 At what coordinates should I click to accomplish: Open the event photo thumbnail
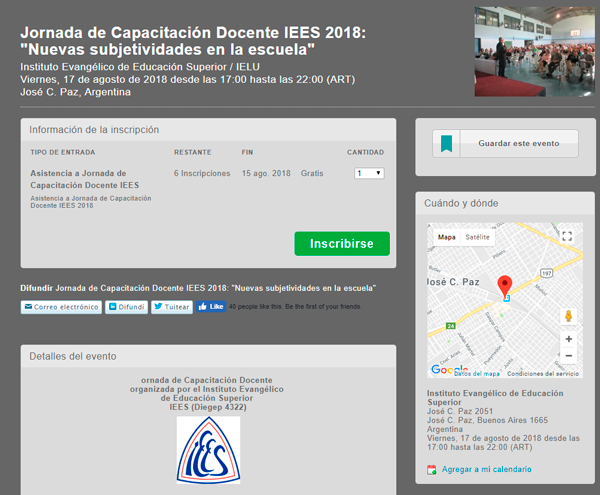point(535,51)
